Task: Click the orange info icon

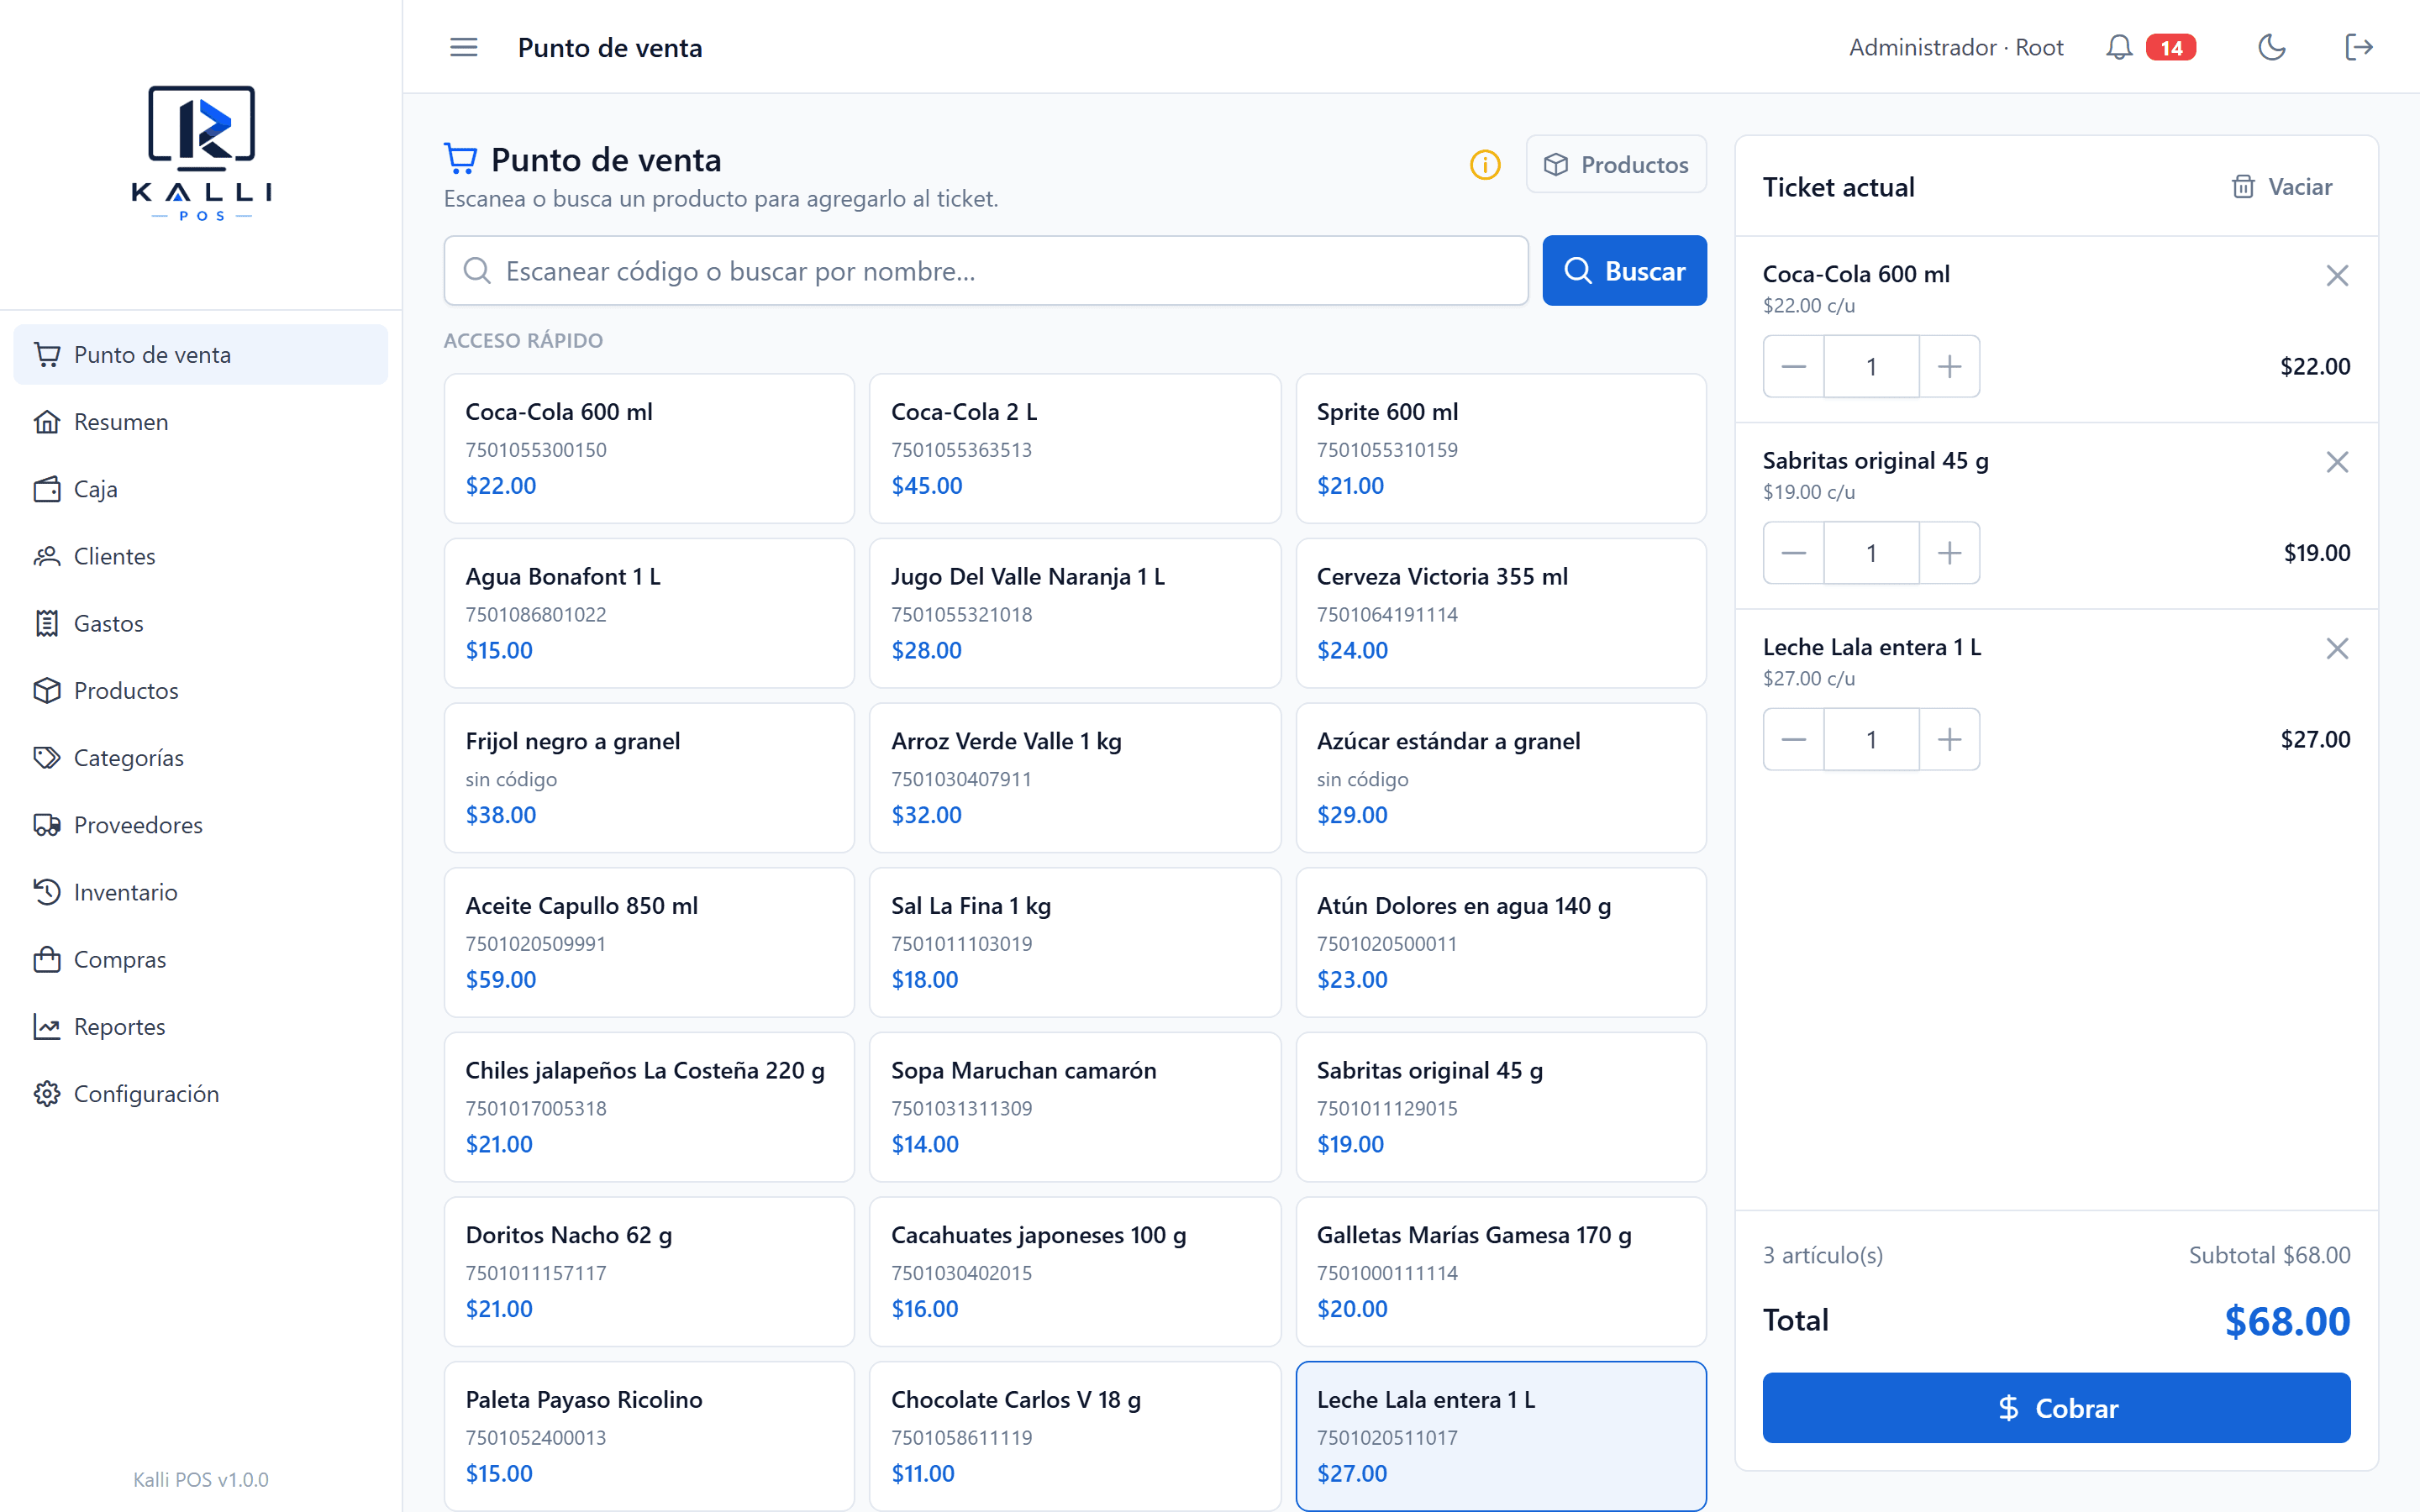Action: tap(1485, 164)
